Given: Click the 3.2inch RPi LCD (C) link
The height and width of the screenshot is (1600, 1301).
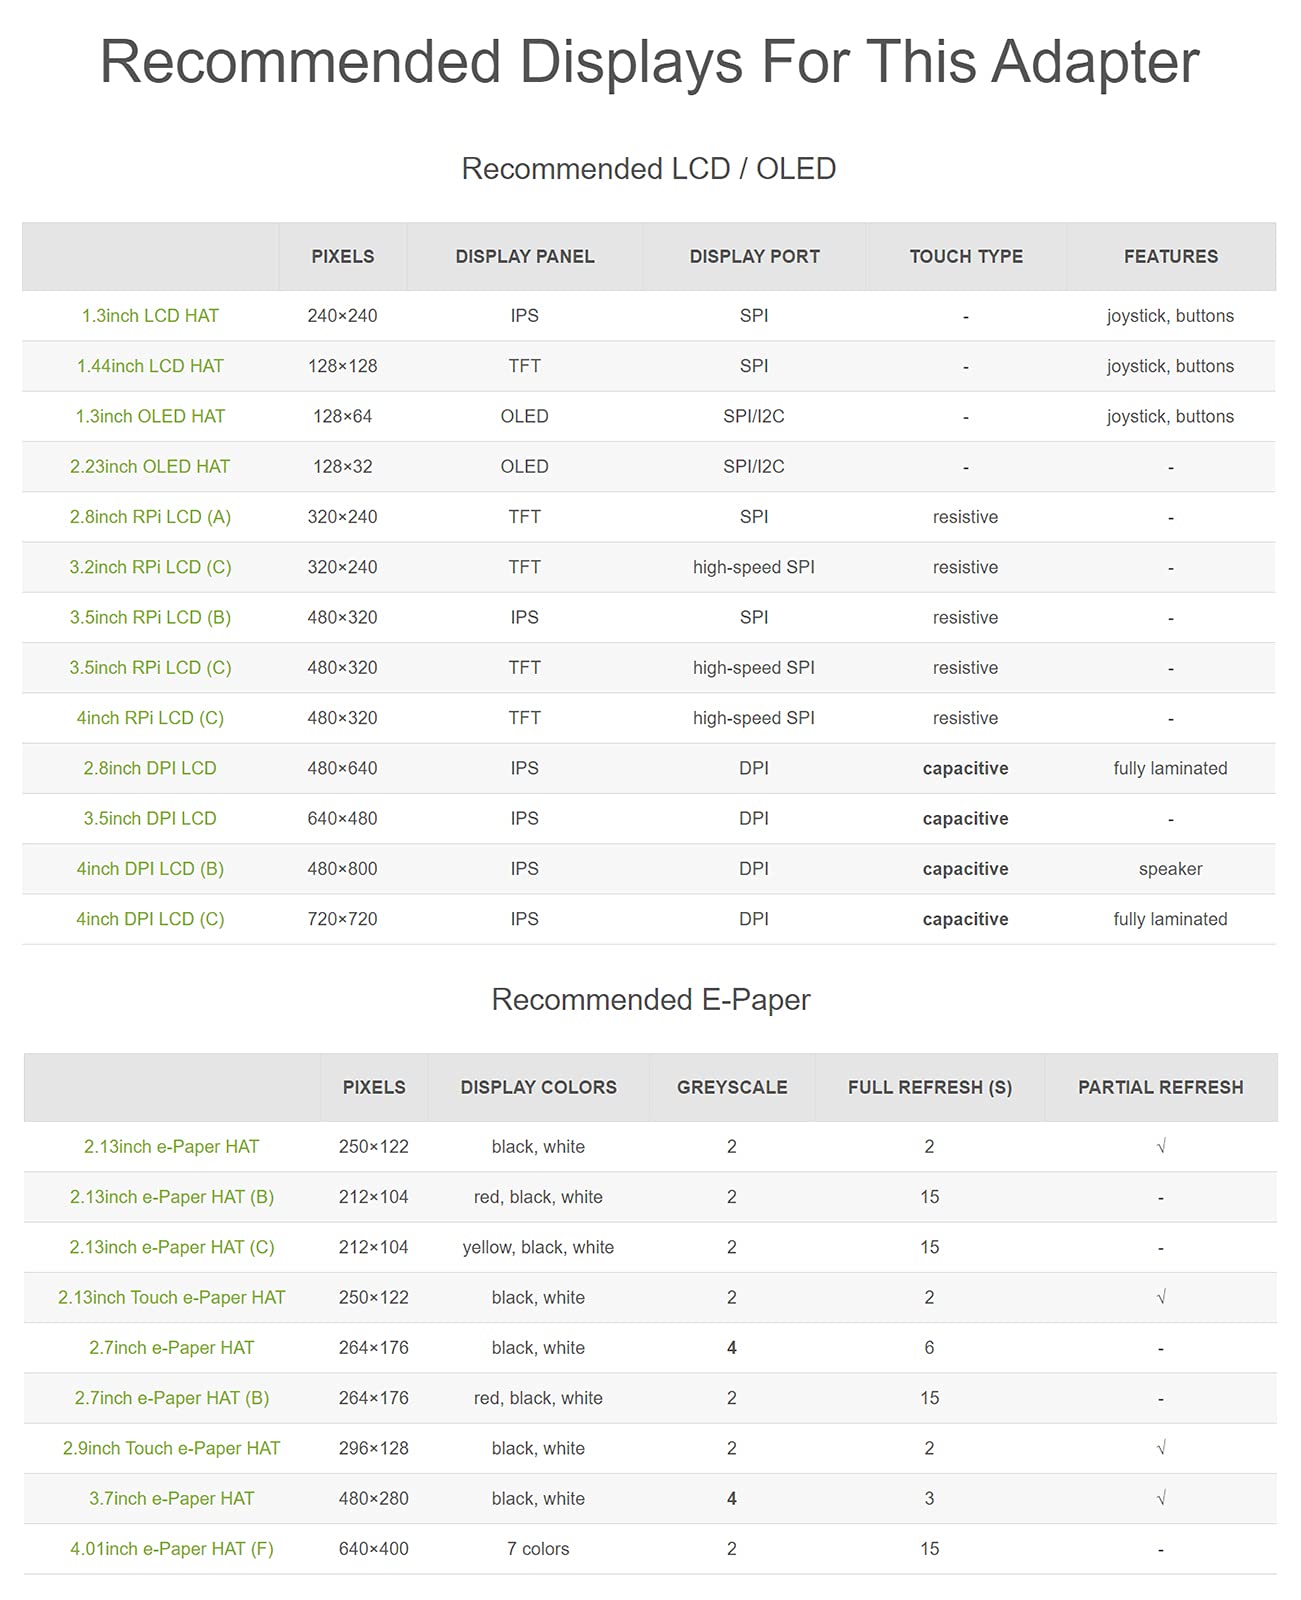Looking at the screenshot, I should click(x=150, y=567).
